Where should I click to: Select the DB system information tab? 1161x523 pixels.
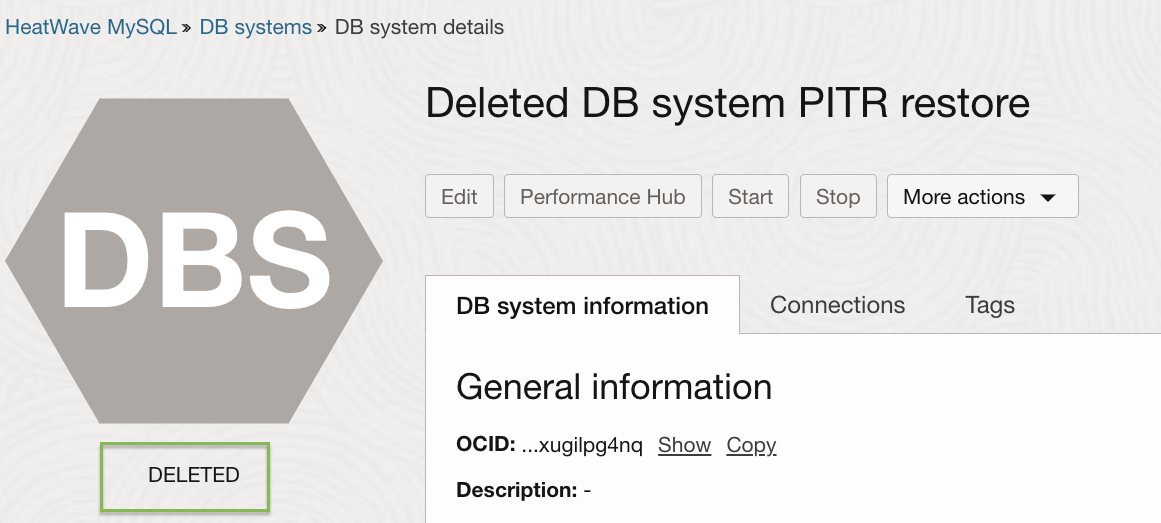point(582,305)
